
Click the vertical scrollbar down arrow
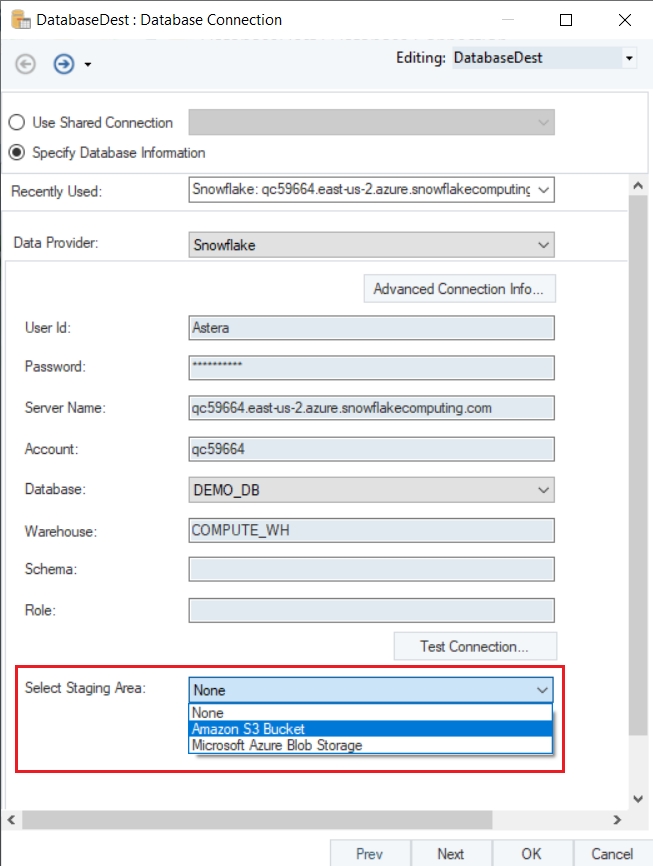point(638,798)
